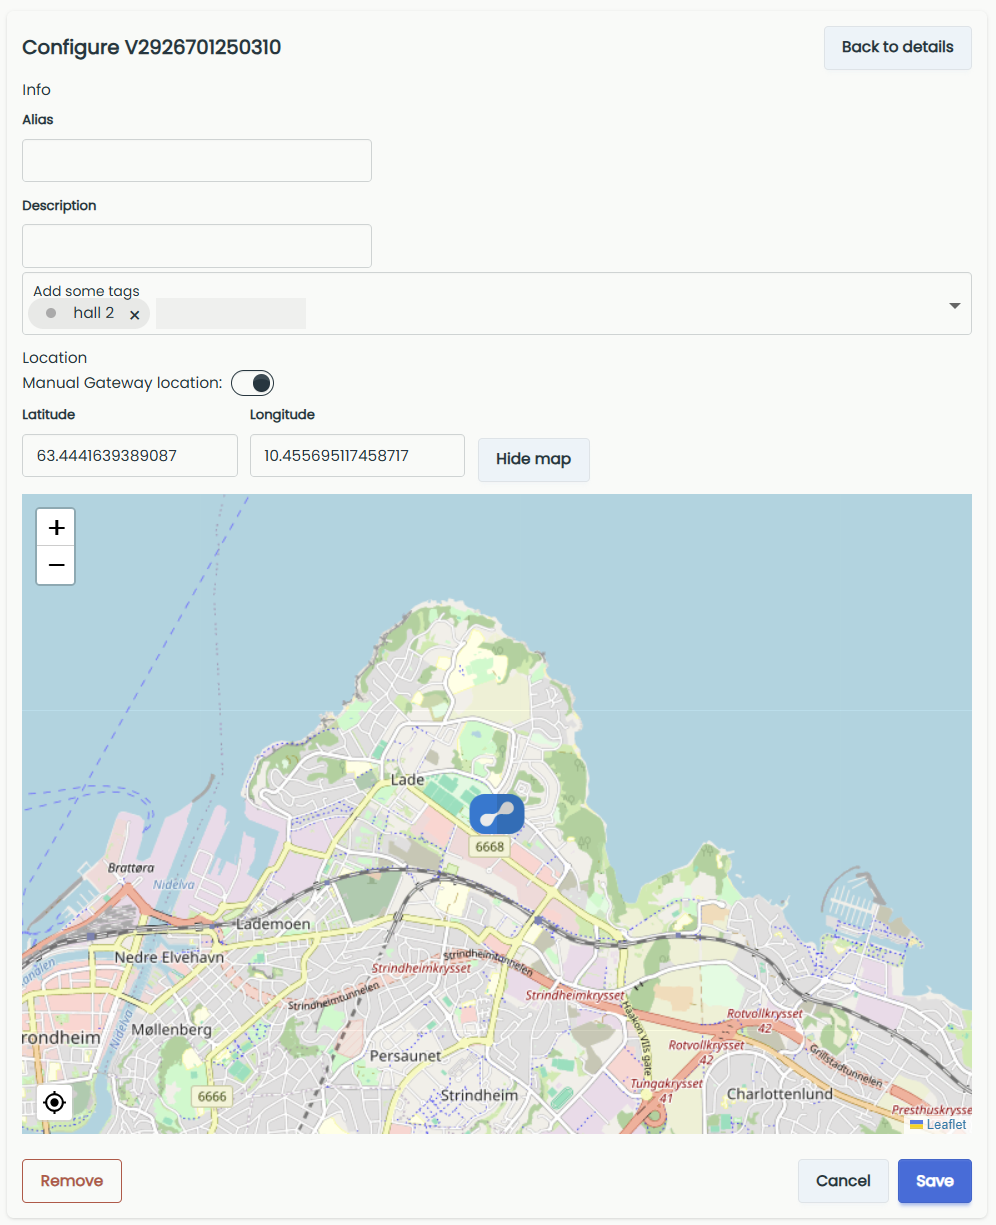Click the 'hall 2' tag chip
The height and width of the screenshot is (1225, 996).
click(89, 313)
